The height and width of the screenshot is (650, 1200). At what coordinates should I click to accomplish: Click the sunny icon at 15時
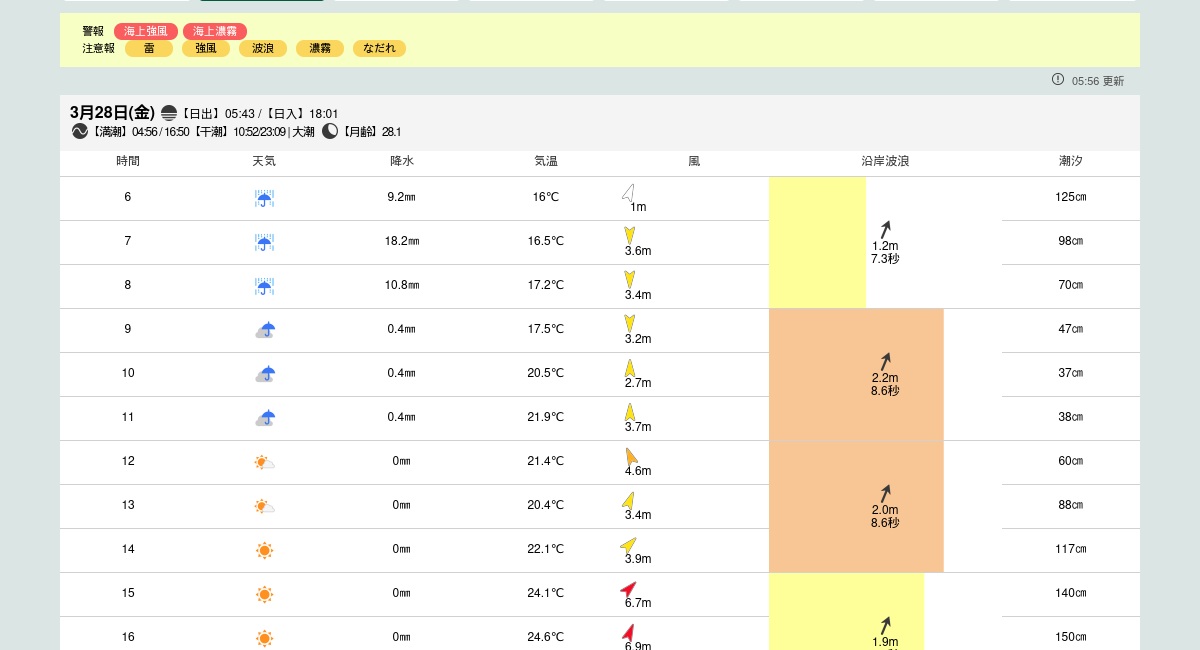(264, 594)
